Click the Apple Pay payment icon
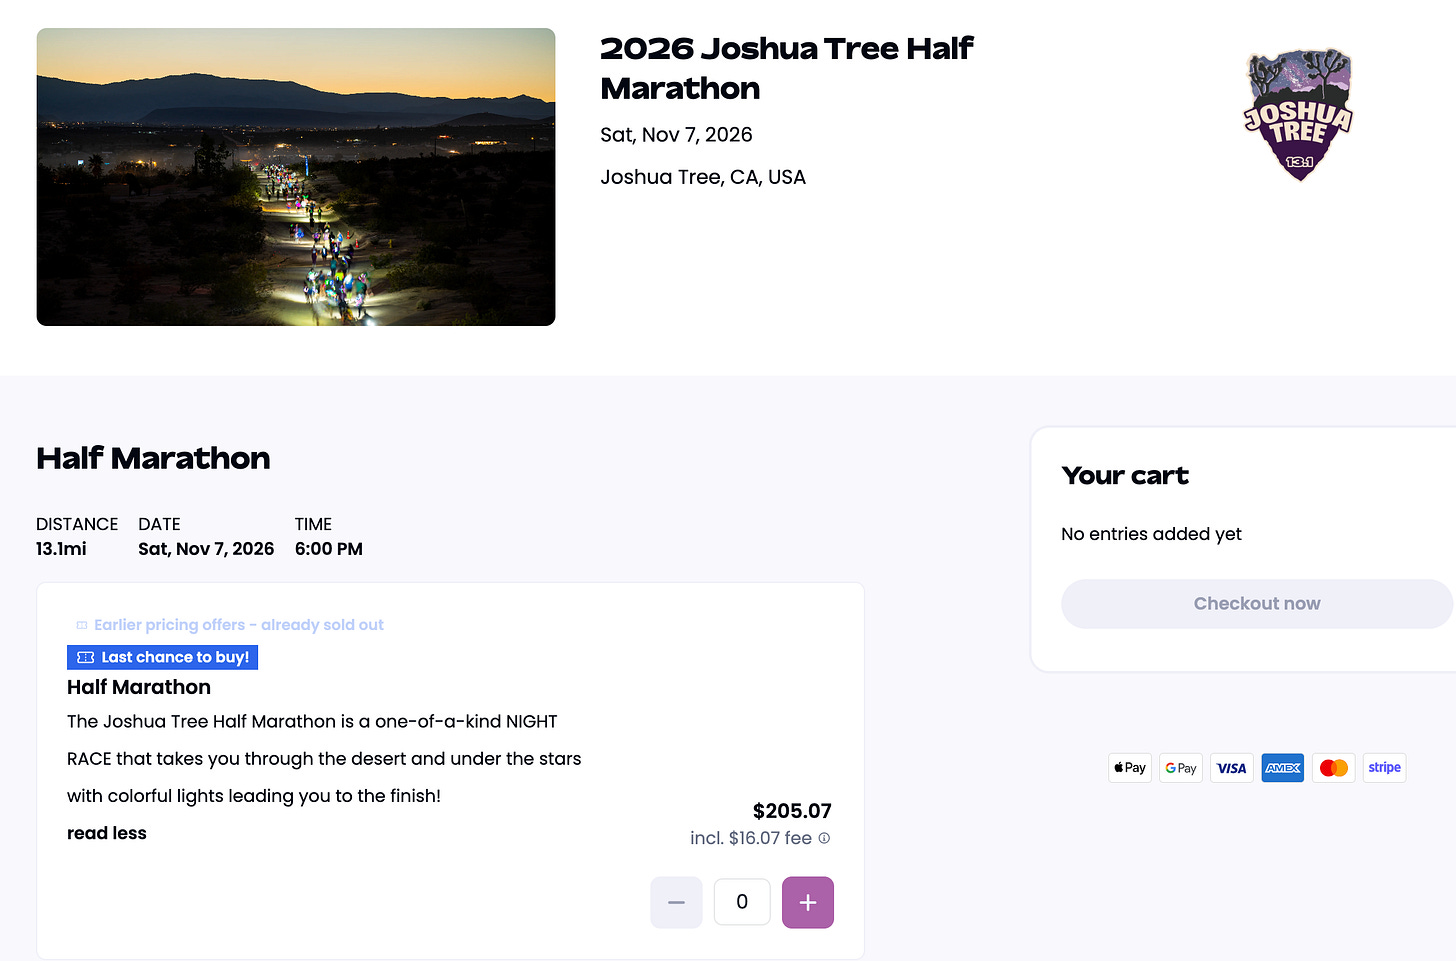Screen dimensions: 1456x961 tap(1130, 768)
